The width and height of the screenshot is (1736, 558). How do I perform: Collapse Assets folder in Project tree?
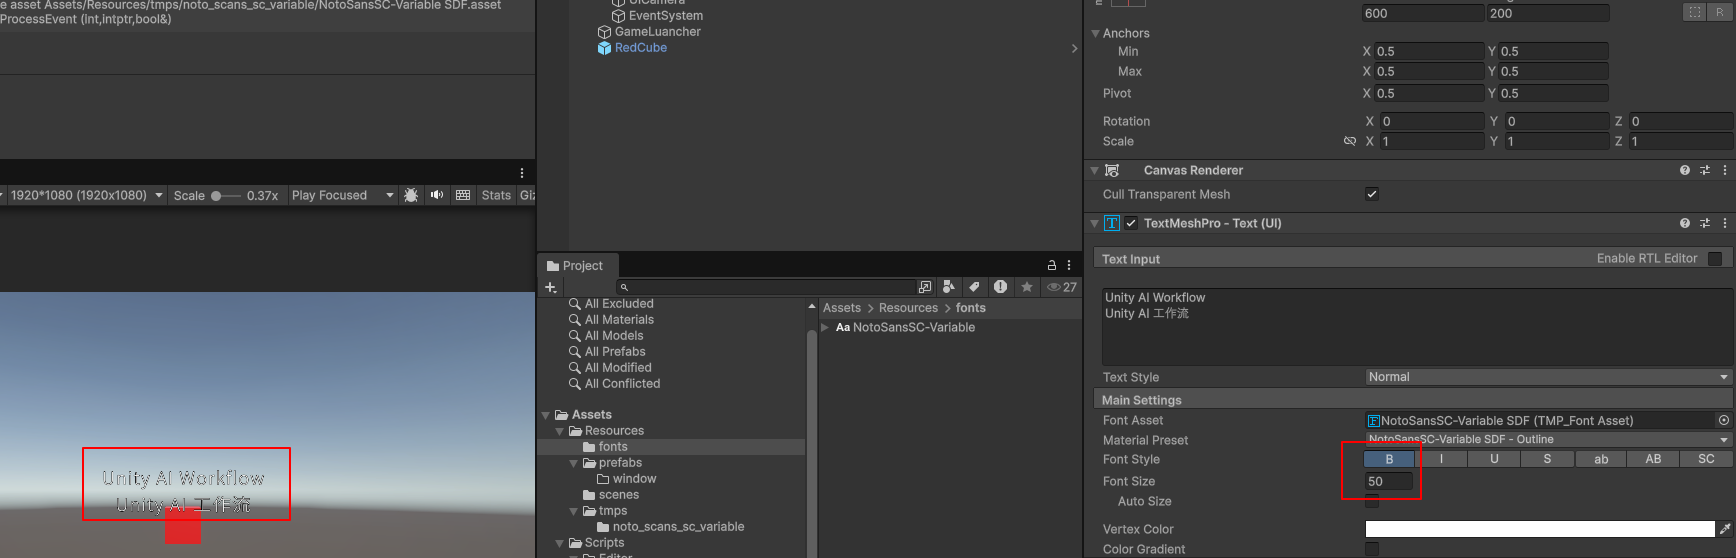click(546, 415)
